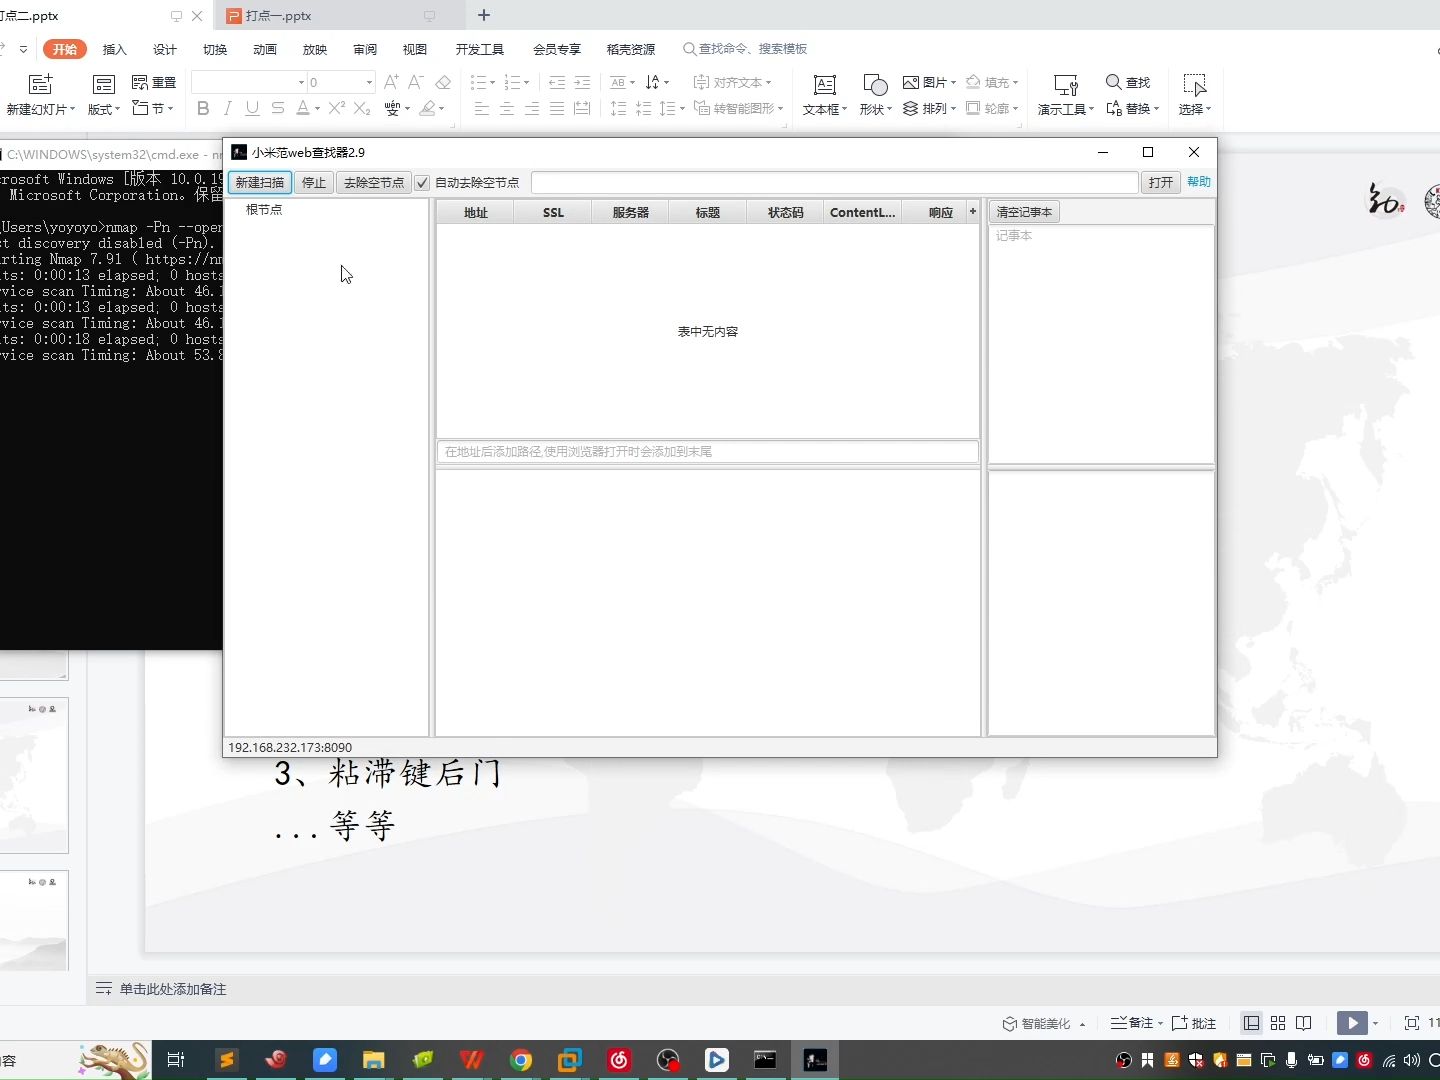Click the 打开 button in web finder
This screenshot has width=1440, height=1080.
click(1161, 182)
